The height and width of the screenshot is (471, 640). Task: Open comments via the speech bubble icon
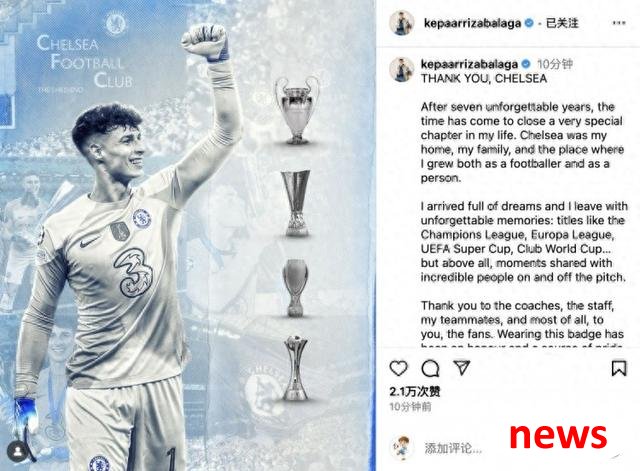click(x=430, y=369)
